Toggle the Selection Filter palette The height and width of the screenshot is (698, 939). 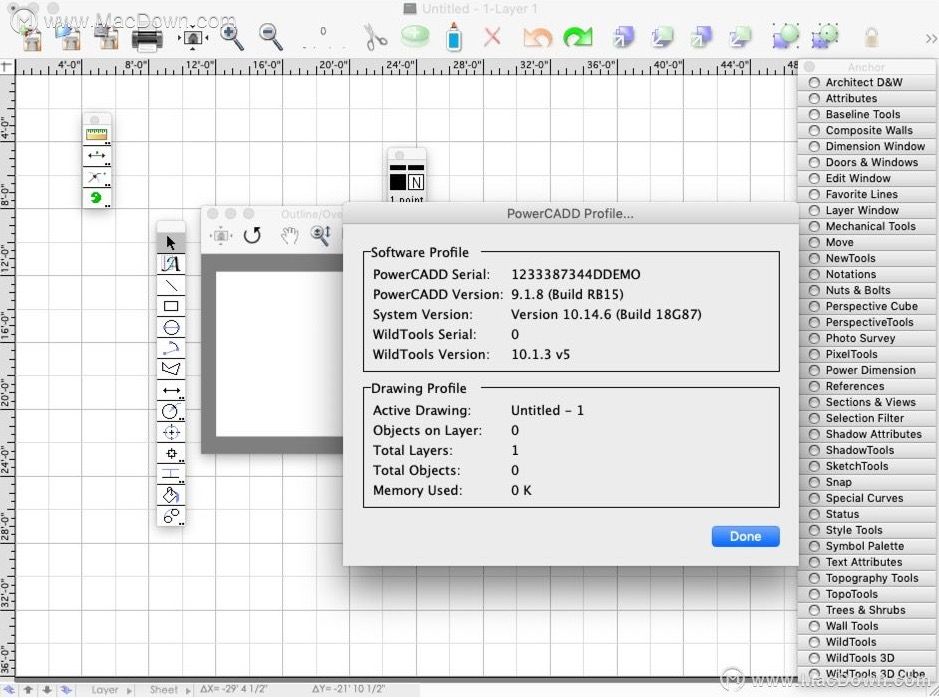(867, 418)
